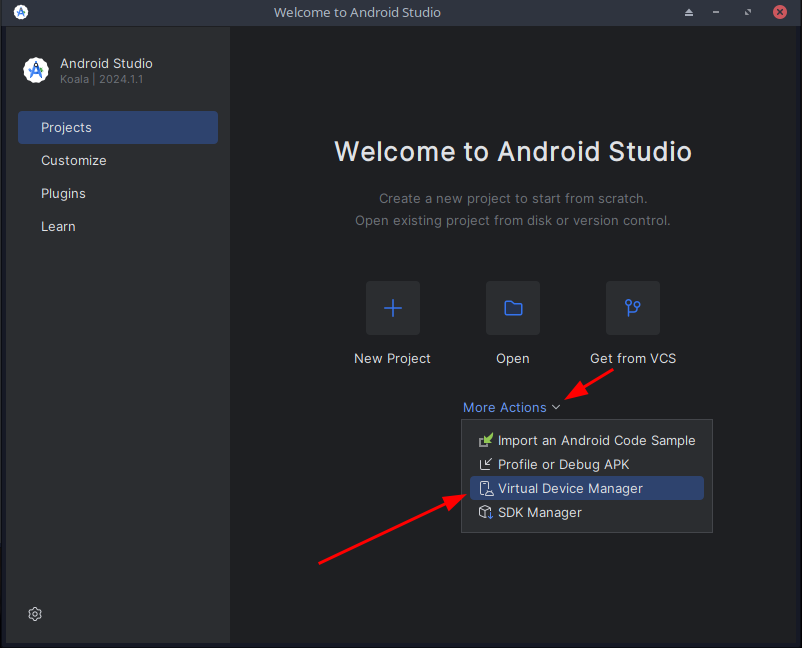Click the Android Studio logo in sidebar
802x648 pixels.
[x=36, y=70]
